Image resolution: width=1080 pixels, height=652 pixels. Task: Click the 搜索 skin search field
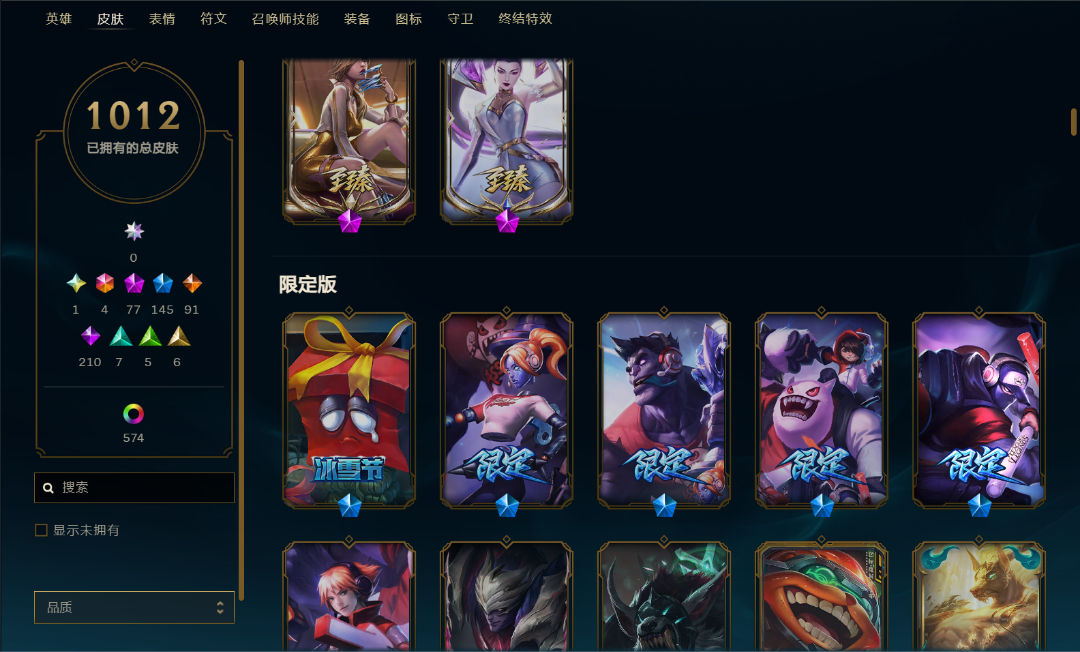[134, 487]
